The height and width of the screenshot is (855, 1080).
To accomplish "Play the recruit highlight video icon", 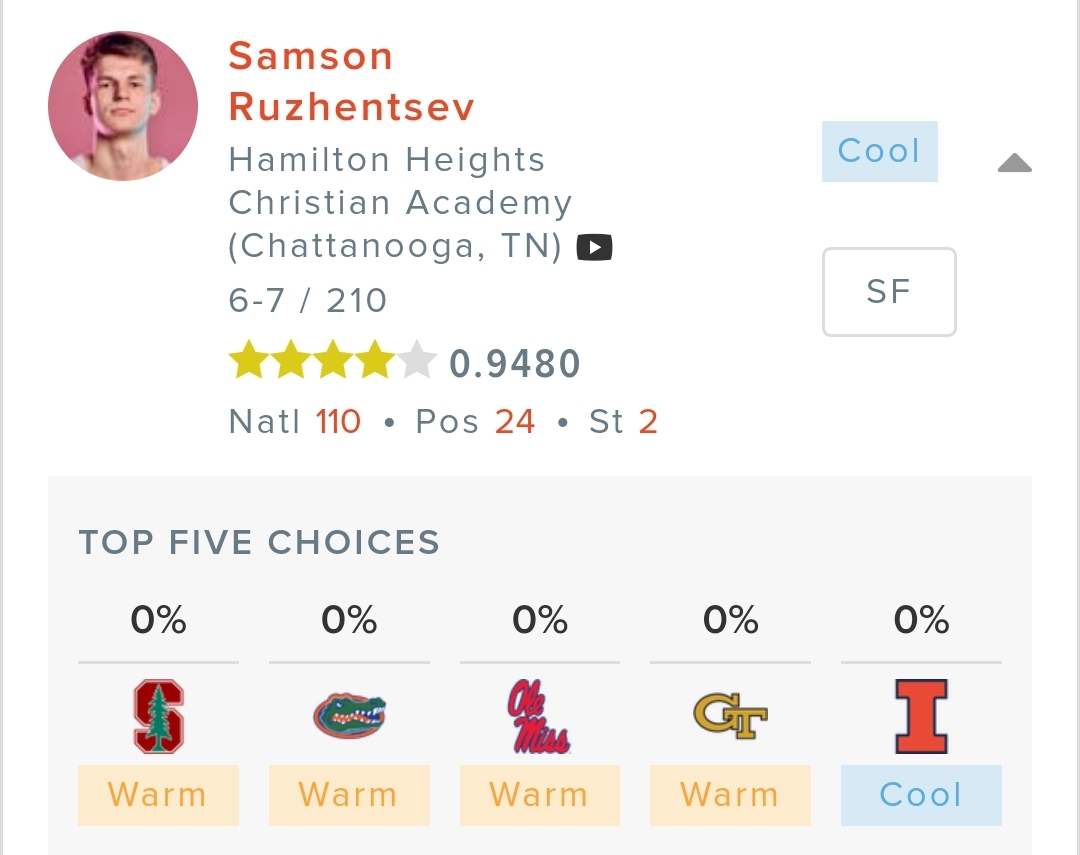I will pos(595,247).
